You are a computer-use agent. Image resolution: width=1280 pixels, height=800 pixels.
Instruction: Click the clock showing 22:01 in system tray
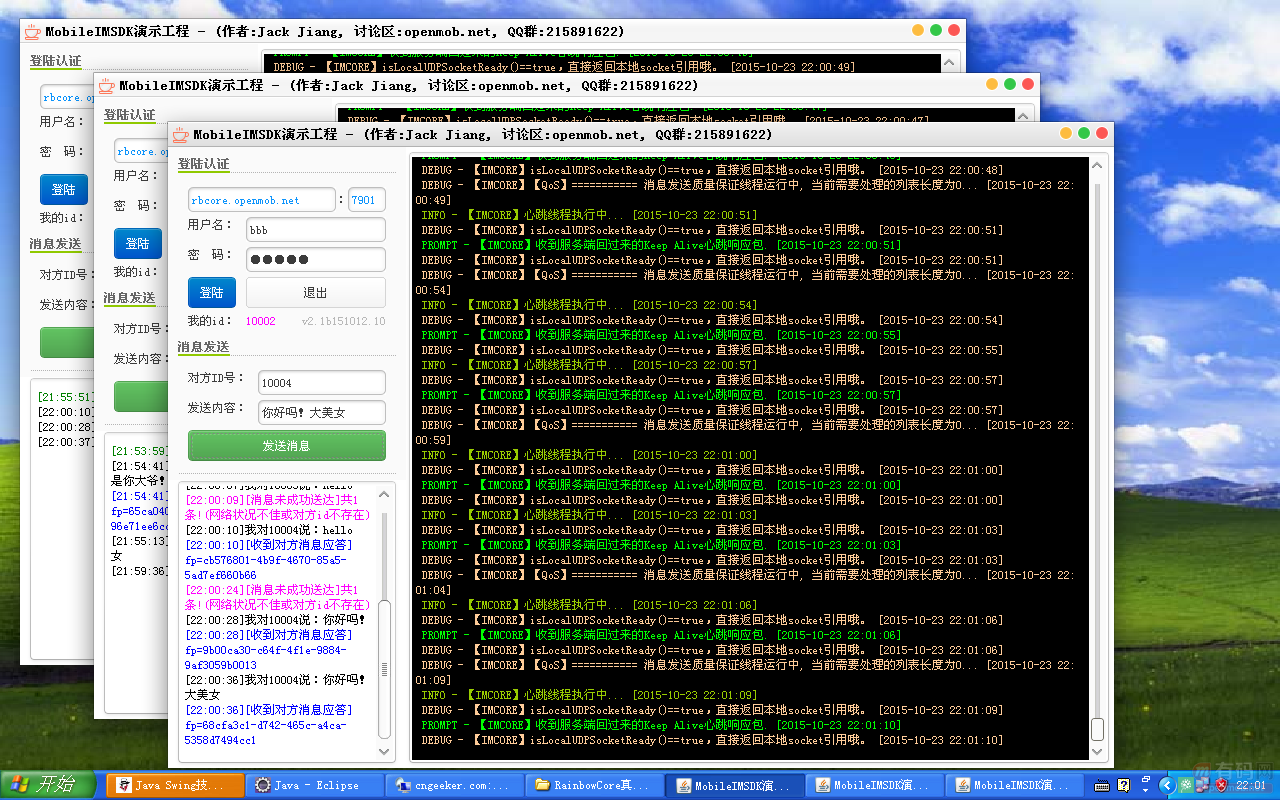click(x=1253, y=785)
